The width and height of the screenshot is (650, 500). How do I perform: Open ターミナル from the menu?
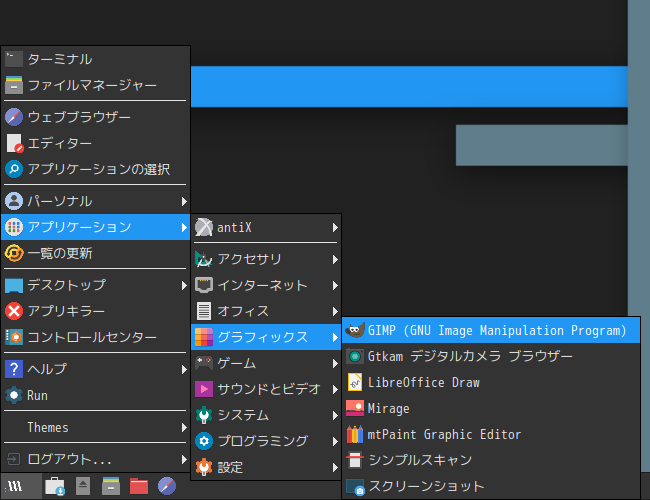click(96, 59)
